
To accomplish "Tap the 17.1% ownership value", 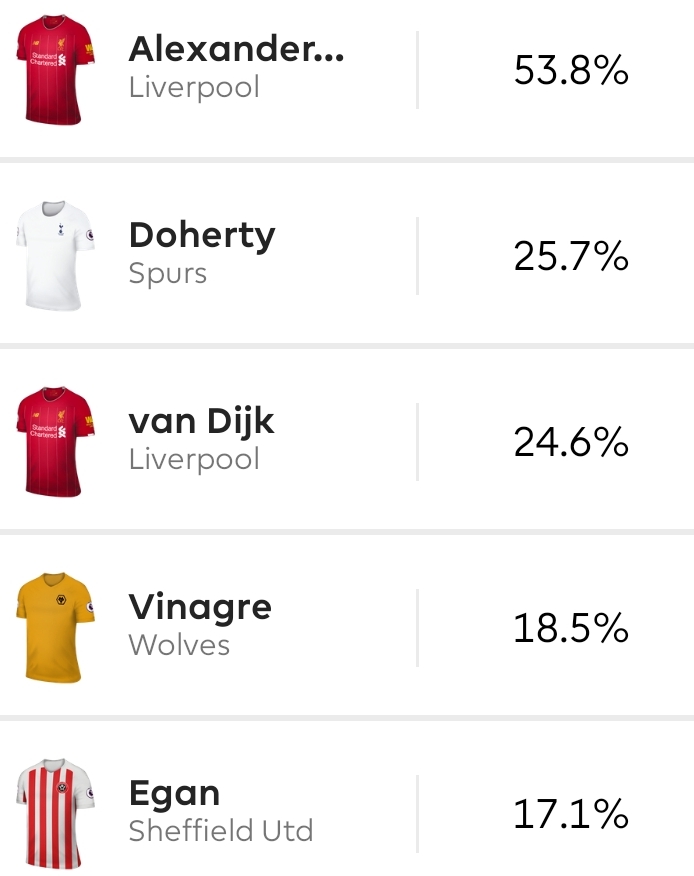I will tap(571, 815).
